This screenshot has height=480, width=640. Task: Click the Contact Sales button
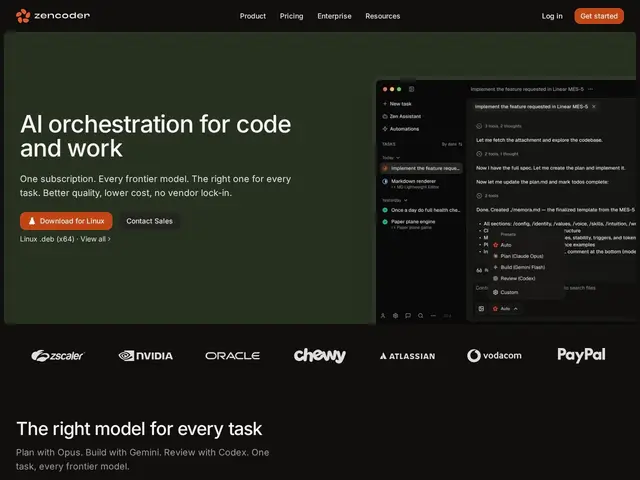coord(149,221)
